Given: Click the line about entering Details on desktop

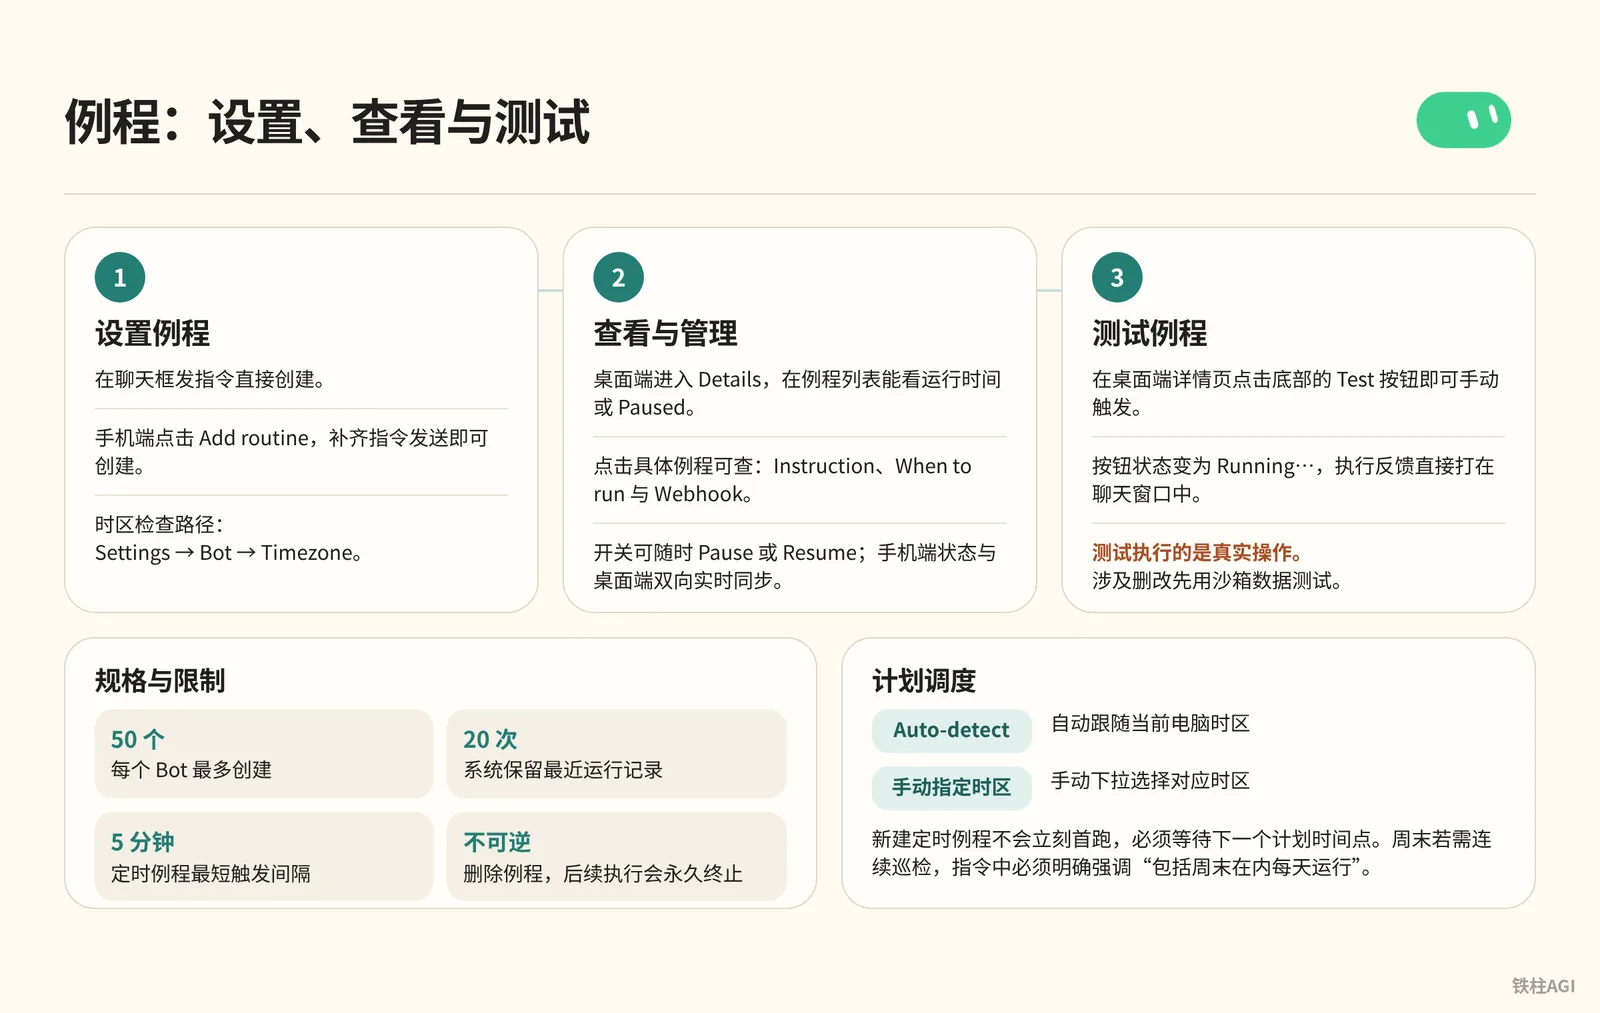Looking at the screenshot, I should 797,393.
